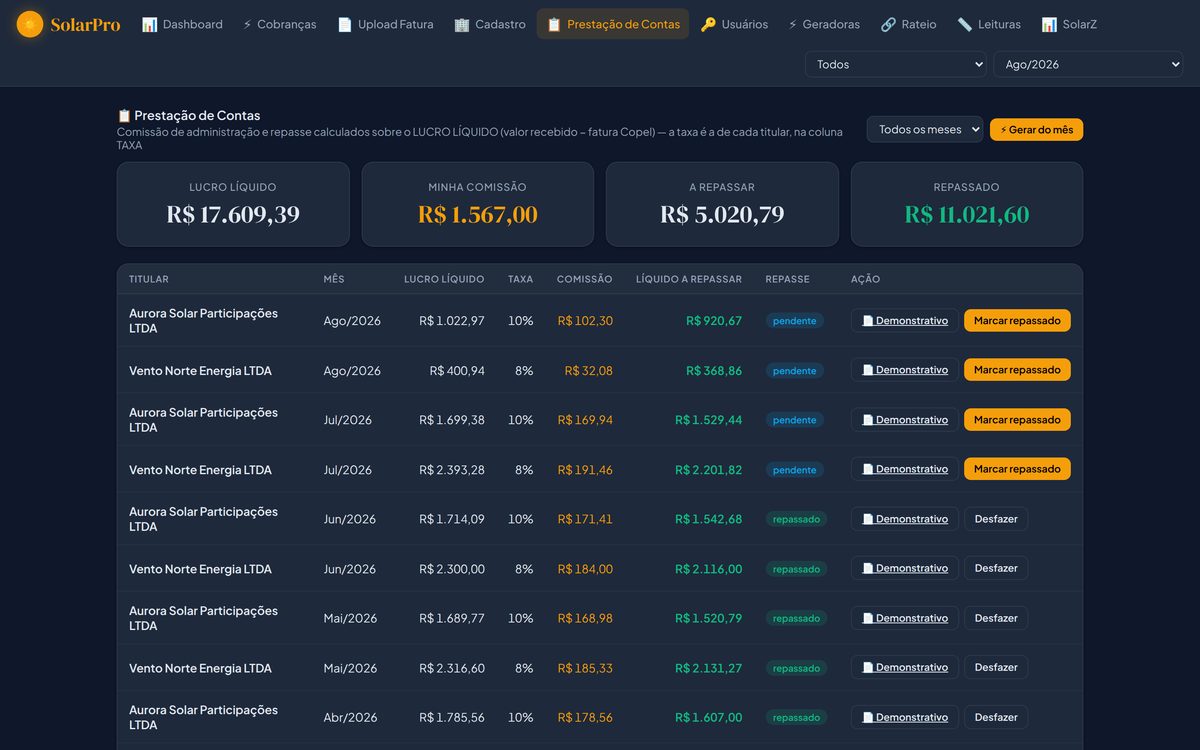
Task: Click the Rateio link icon
Action: [x=888, y=24]
